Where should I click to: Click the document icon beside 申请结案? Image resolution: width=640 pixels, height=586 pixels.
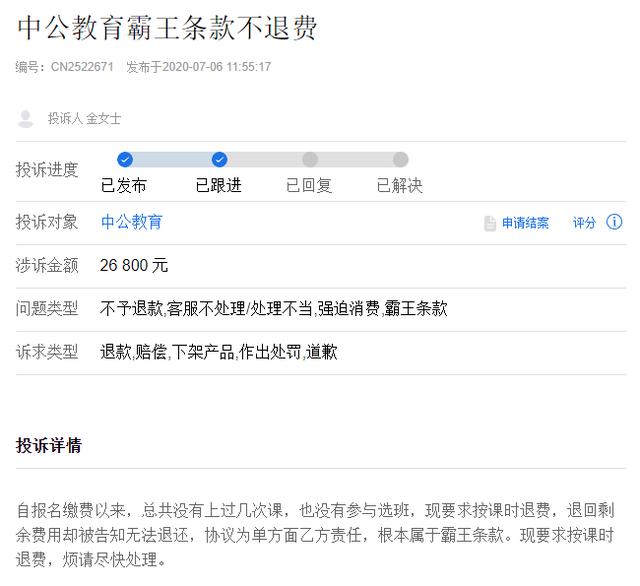click(490, 223)
